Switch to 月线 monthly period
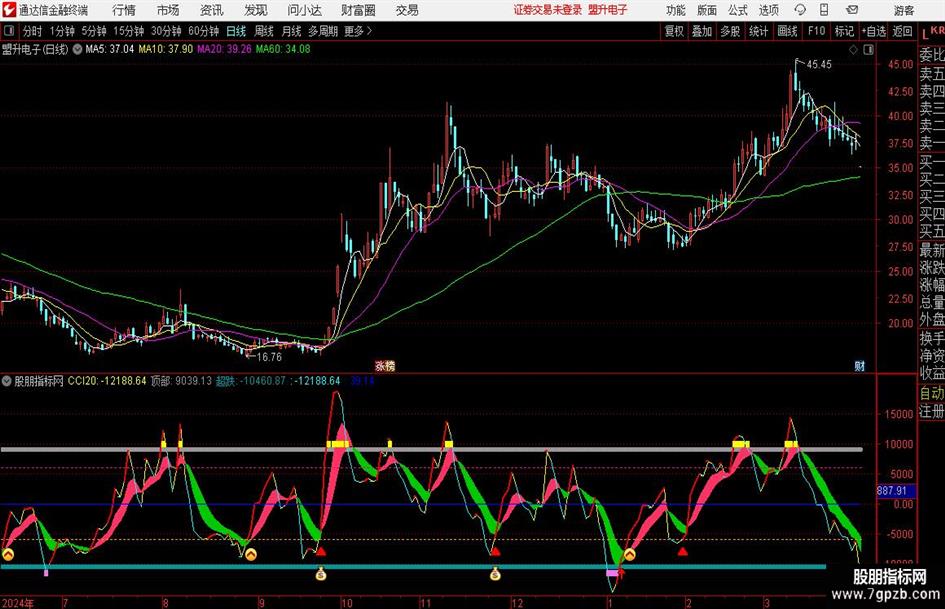 [292, 31]
